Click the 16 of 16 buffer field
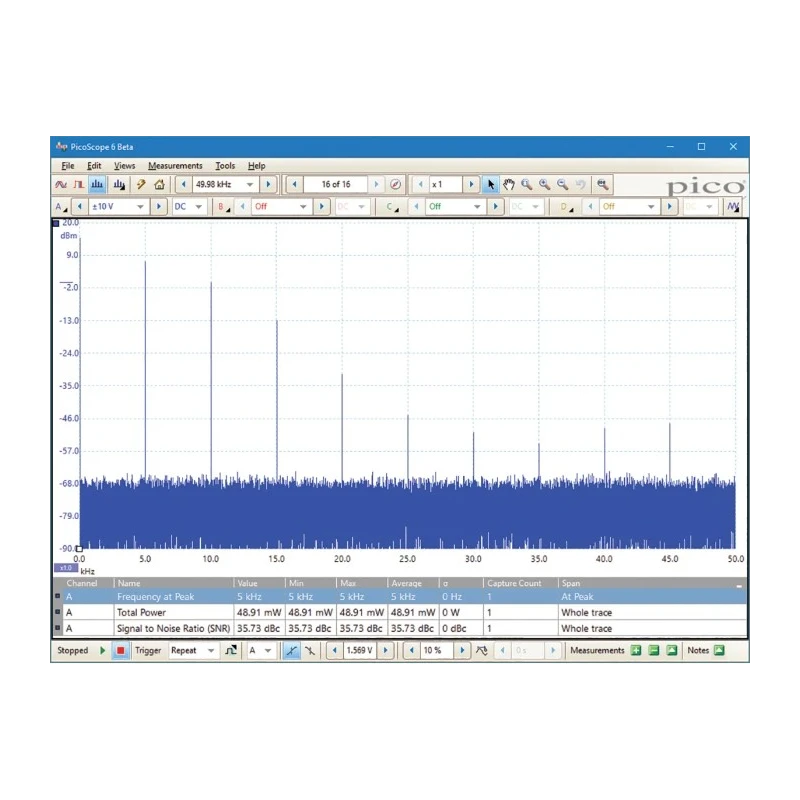The height and width of the screenshot is (800, 800). click(336, 185)
